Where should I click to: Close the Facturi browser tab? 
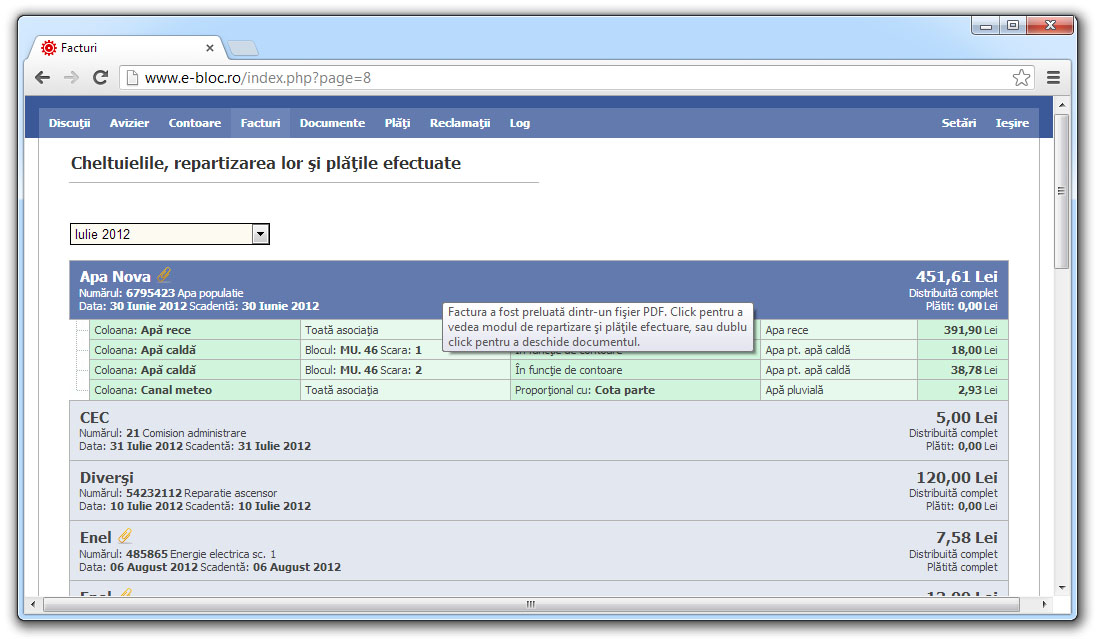[x=210, y=48]
